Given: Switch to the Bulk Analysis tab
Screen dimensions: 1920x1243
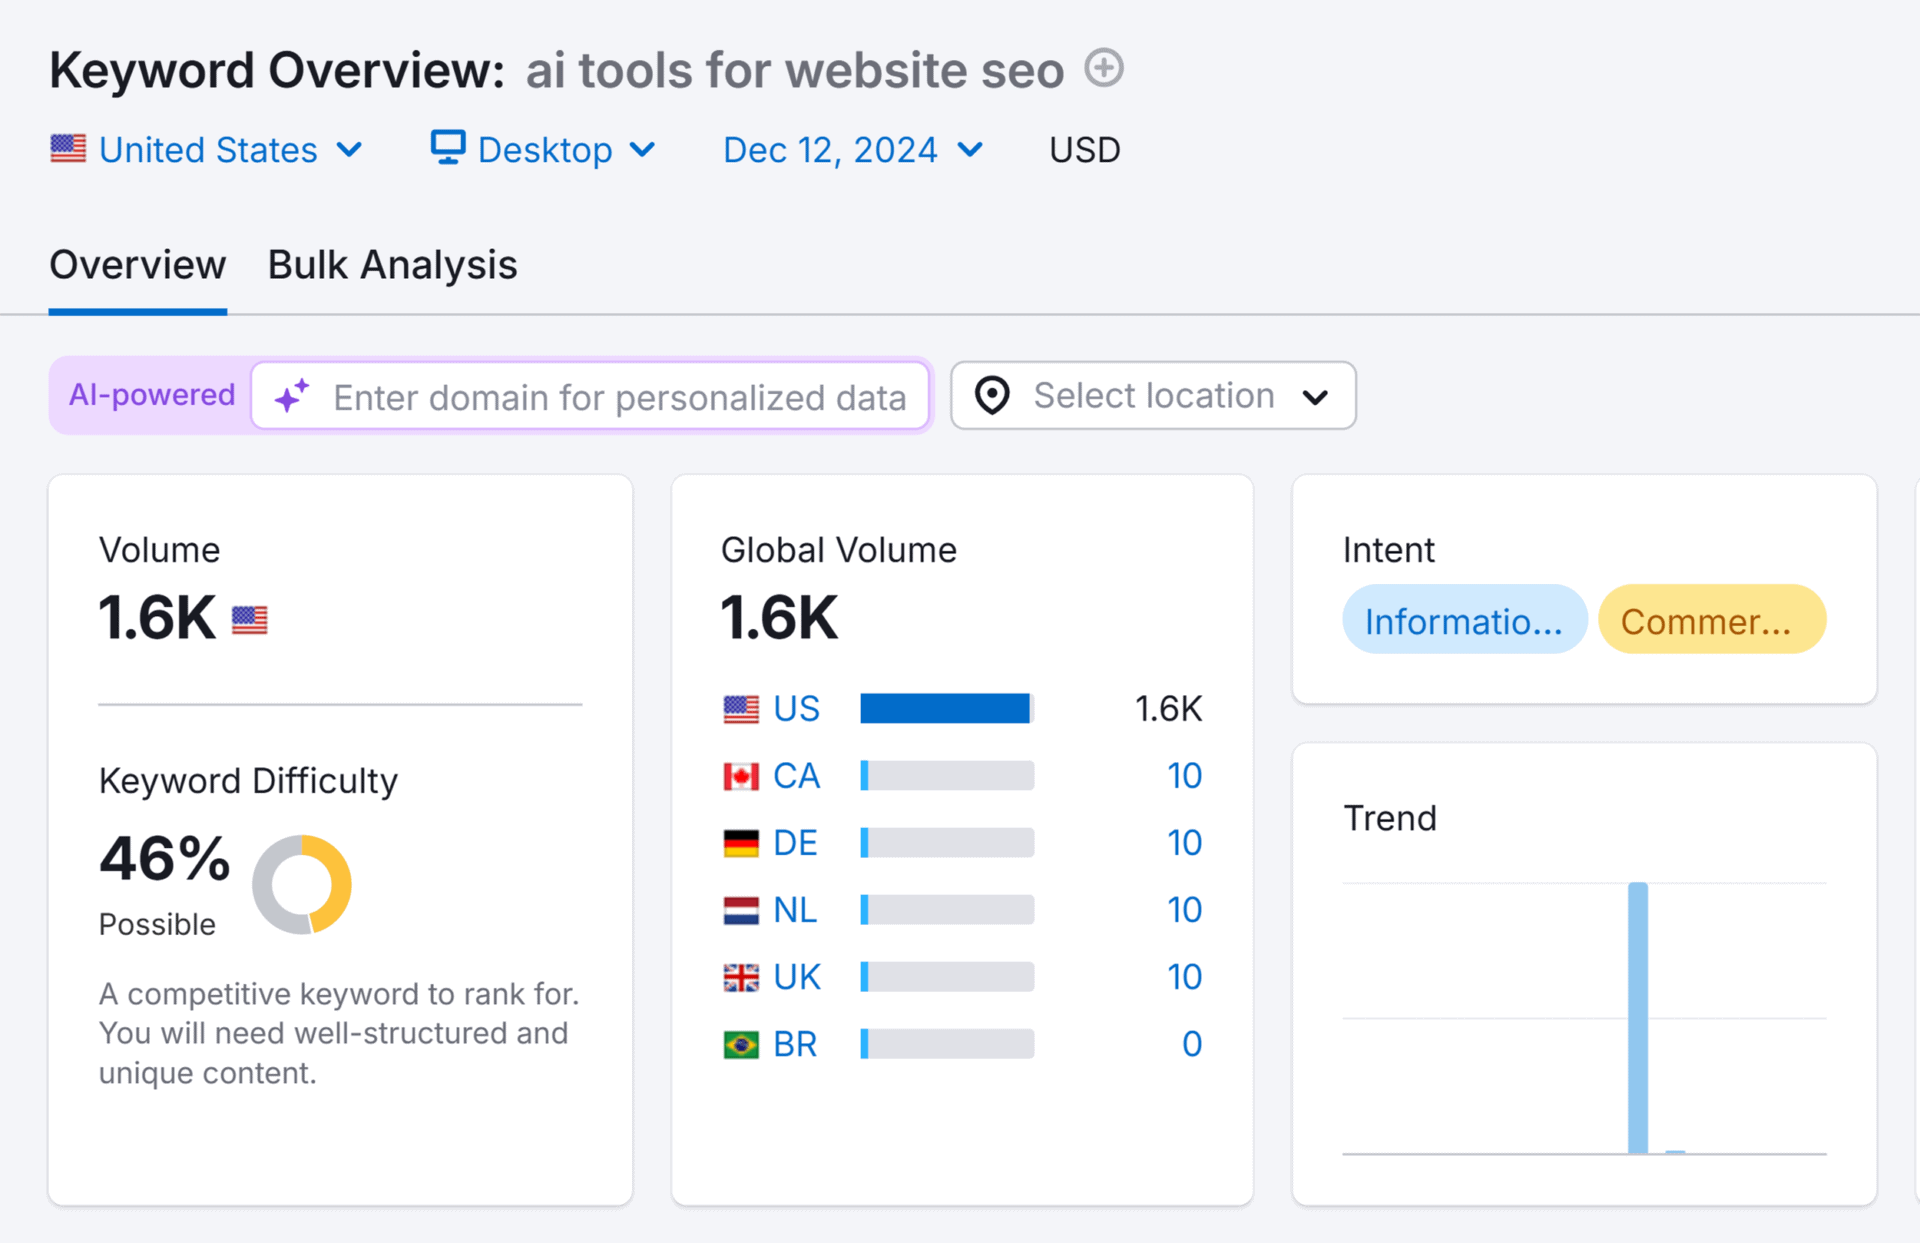Looking at the screenshot, I should 391,265.
